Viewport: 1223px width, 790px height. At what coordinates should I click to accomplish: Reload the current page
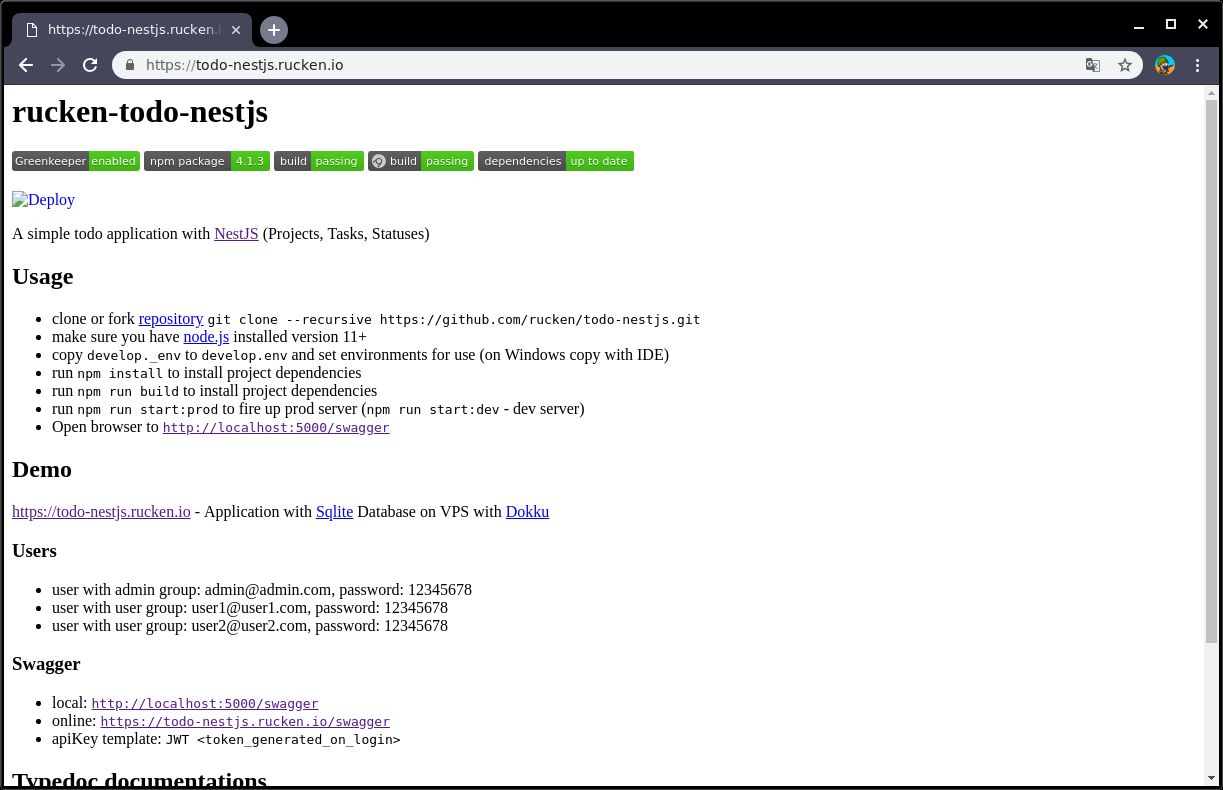click(x=90, y=65)
